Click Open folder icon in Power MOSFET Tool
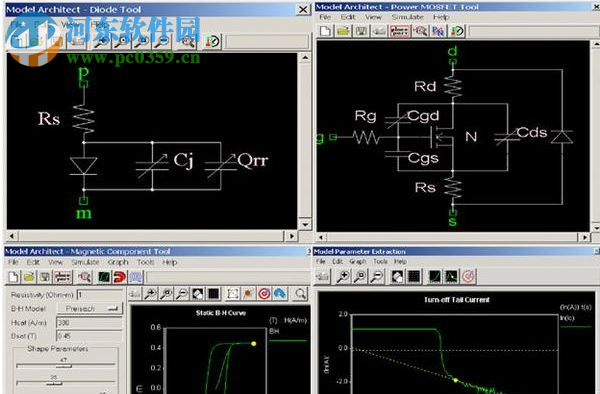The width and height of the screenshot is (600, 394). pos(343,31)
